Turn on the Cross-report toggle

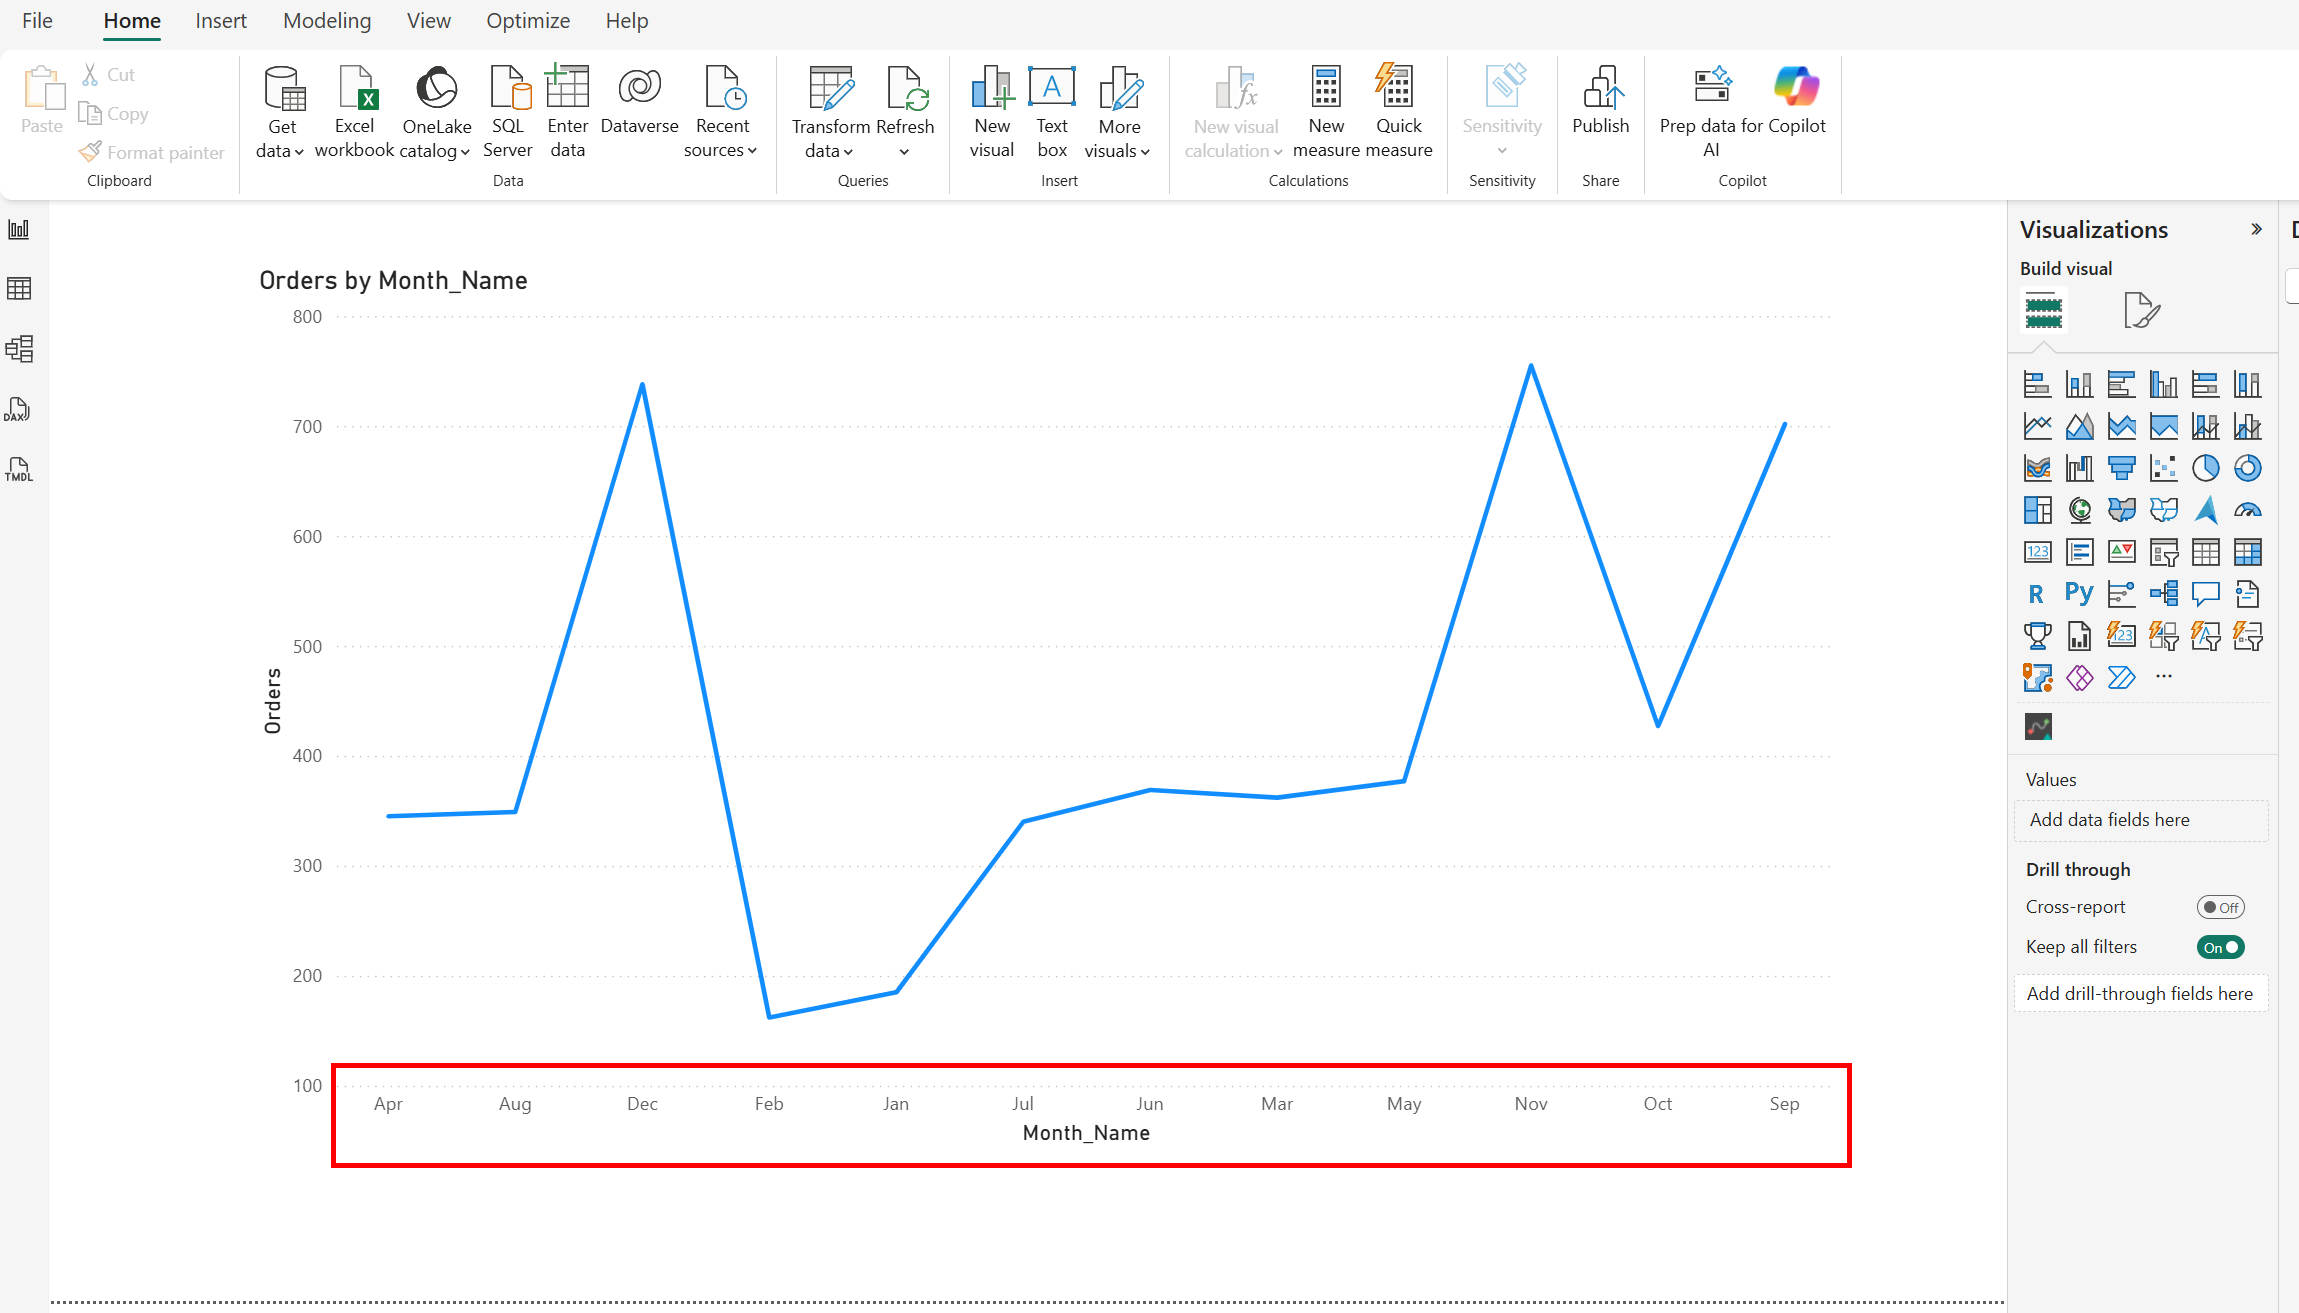tap(2220, 907)
